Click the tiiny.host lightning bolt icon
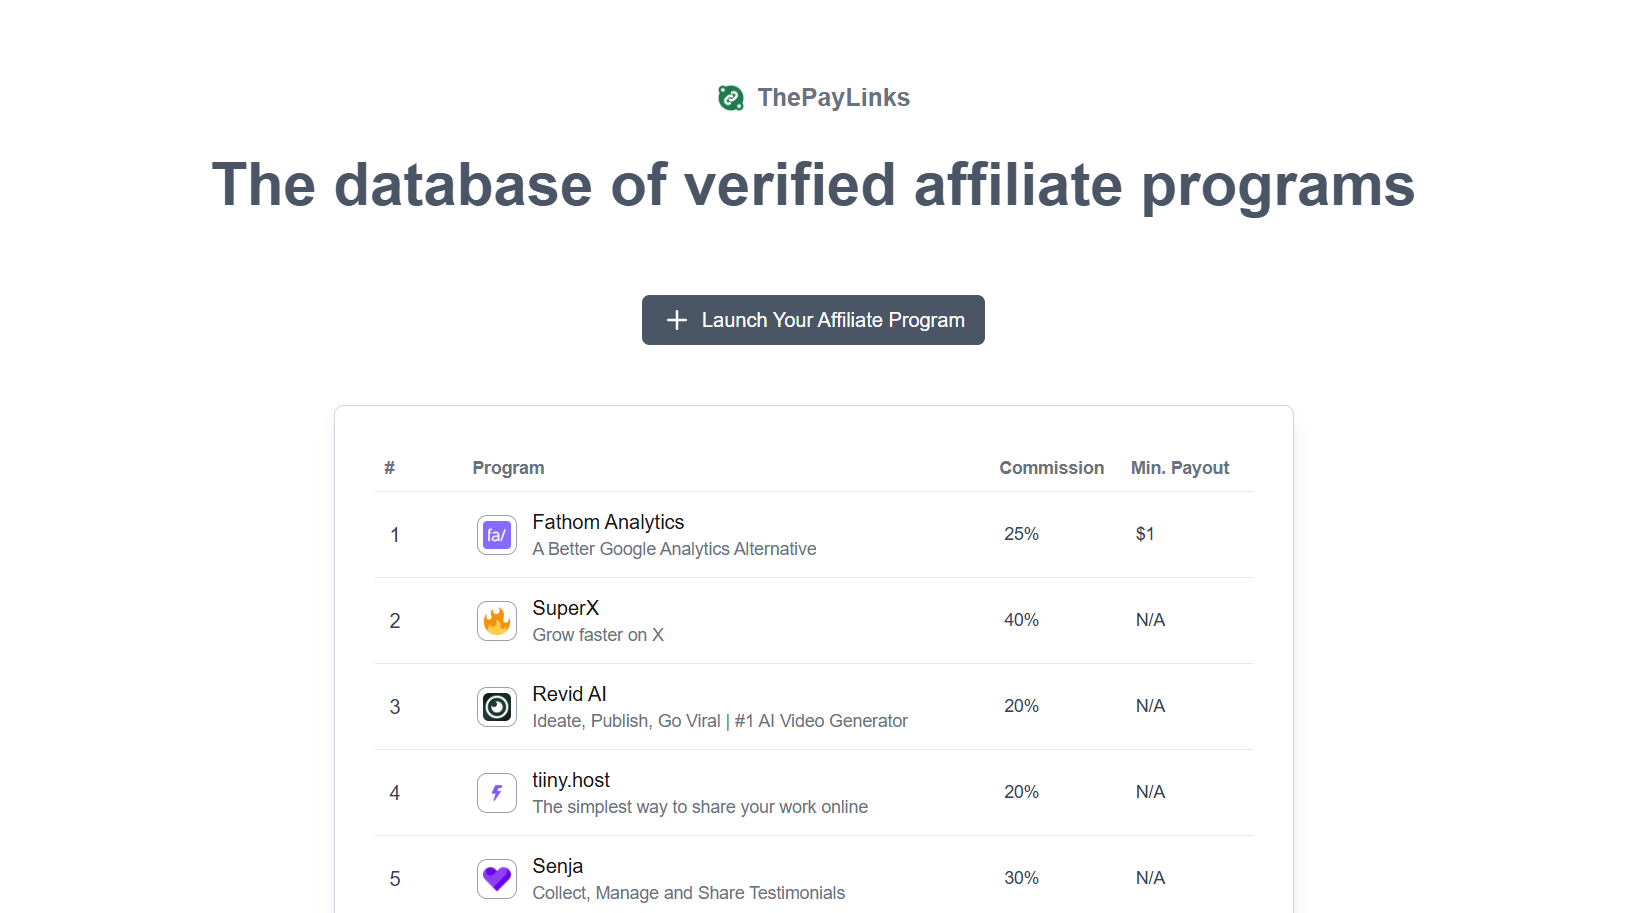Viewport: 1628px width, 913px height. [x=497, y=793]
